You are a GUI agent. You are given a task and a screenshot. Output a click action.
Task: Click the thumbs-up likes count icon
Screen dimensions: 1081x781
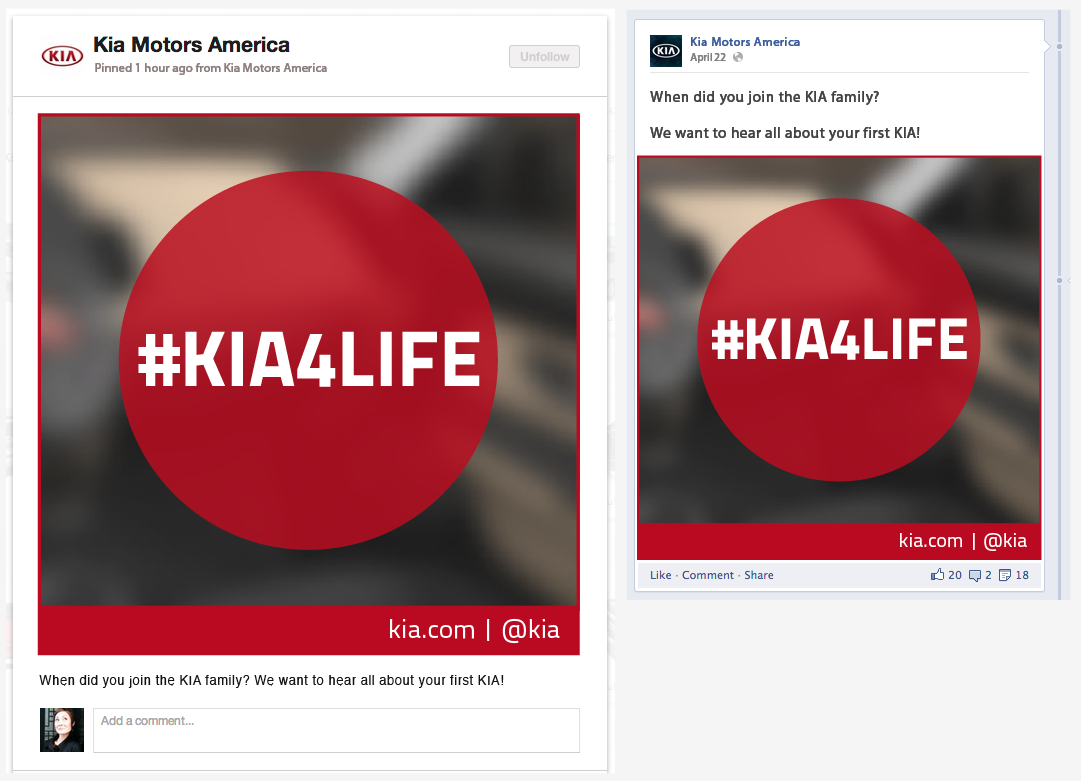[938, 574]
